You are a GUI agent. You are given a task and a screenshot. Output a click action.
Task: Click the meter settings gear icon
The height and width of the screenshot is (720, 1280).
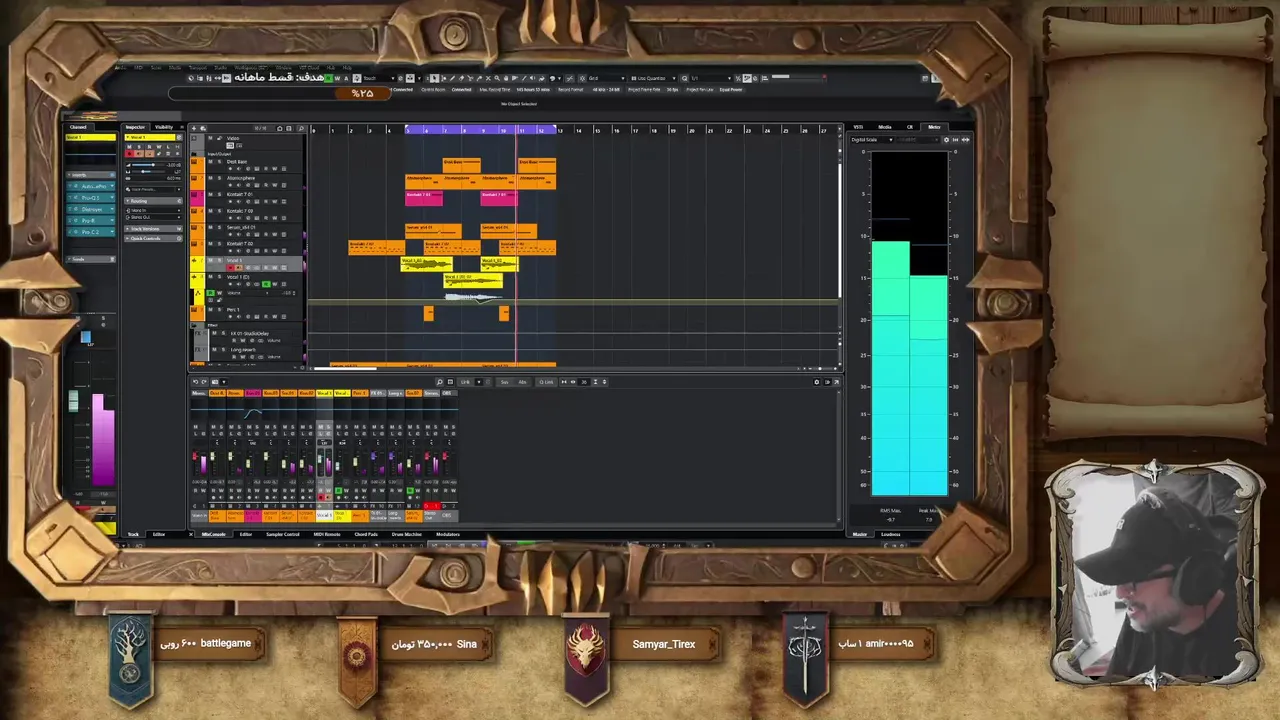click(946, 139)
